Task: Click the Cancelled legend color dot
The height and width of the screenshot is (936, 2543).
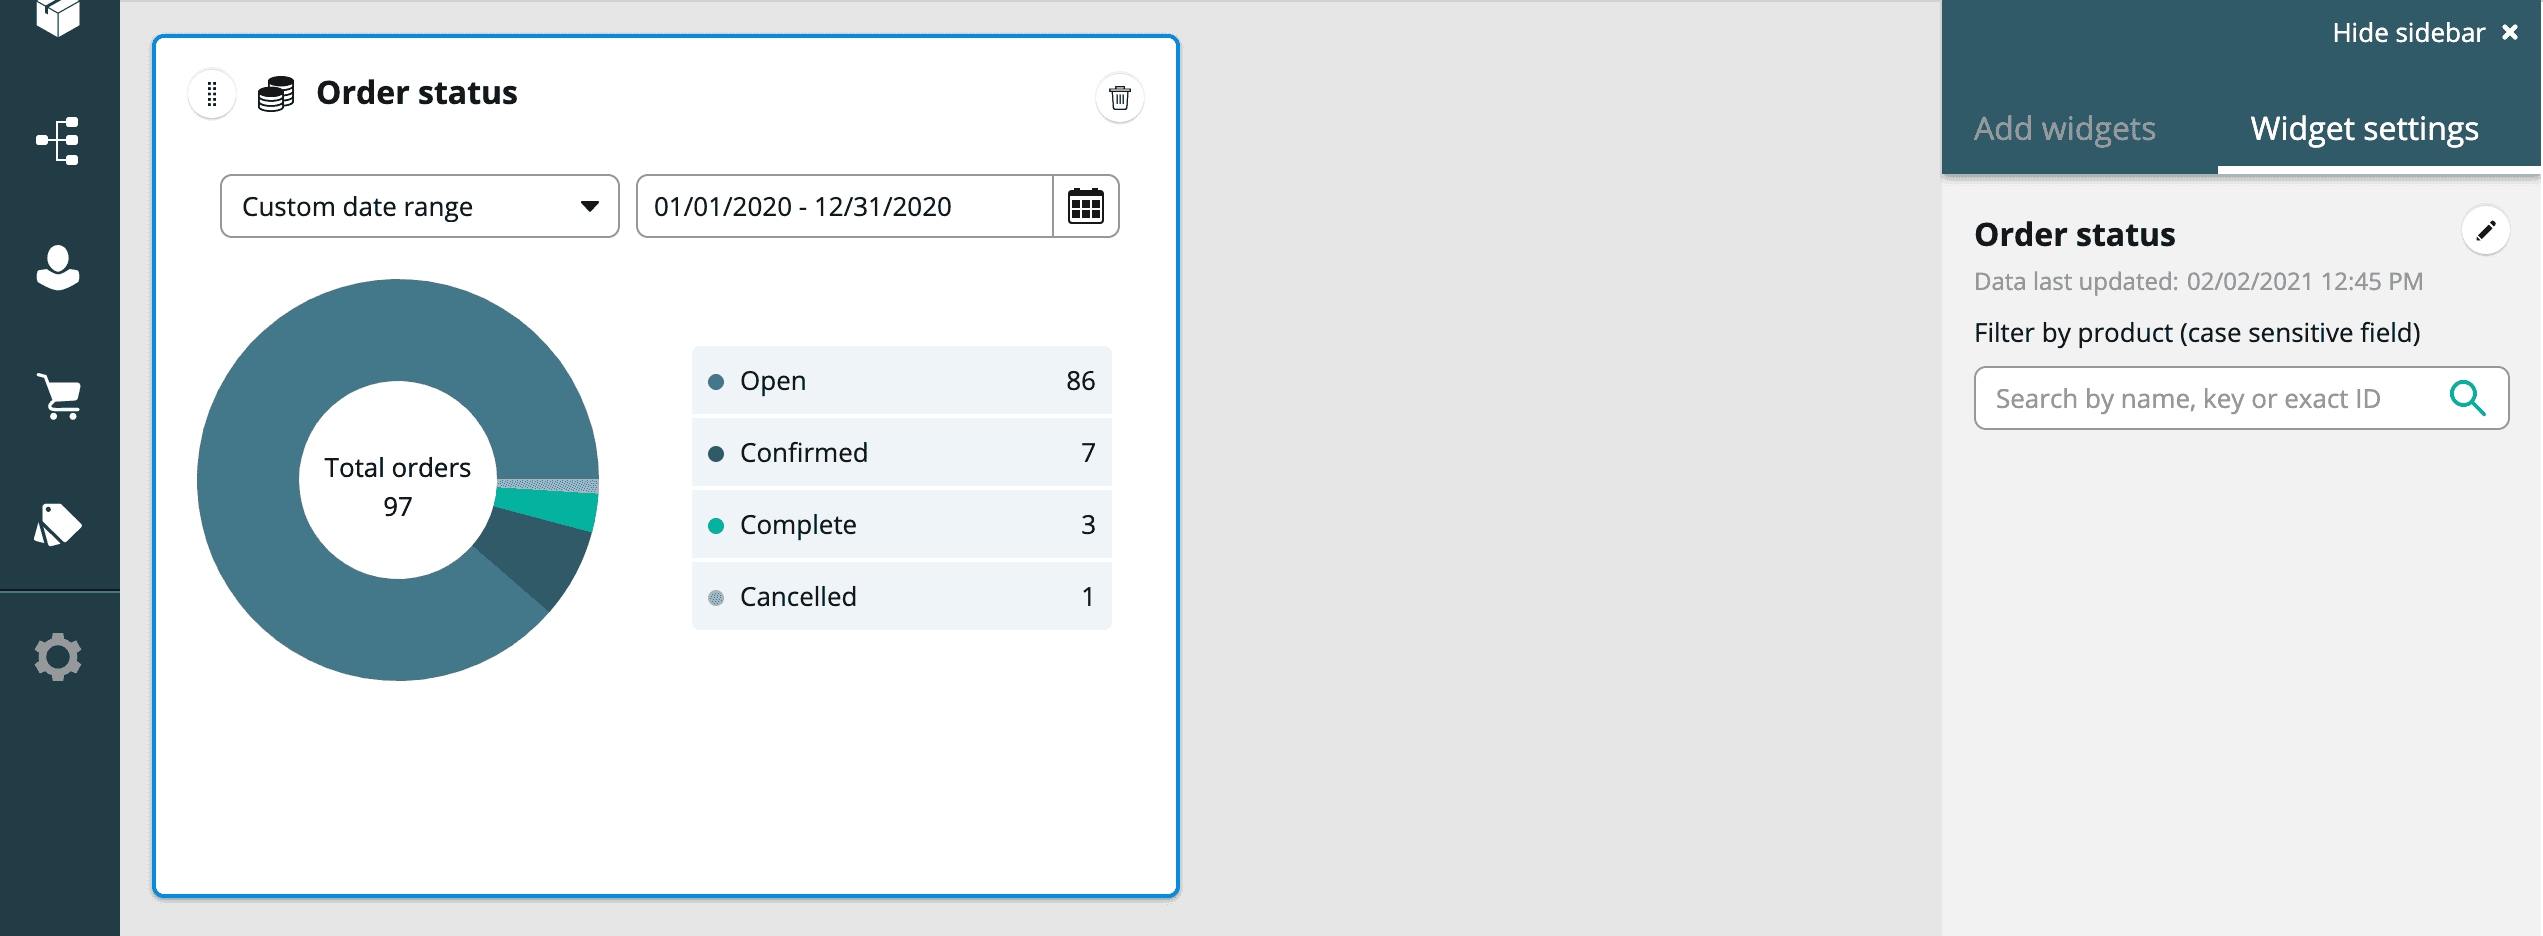Action: (x=716, y=598)
